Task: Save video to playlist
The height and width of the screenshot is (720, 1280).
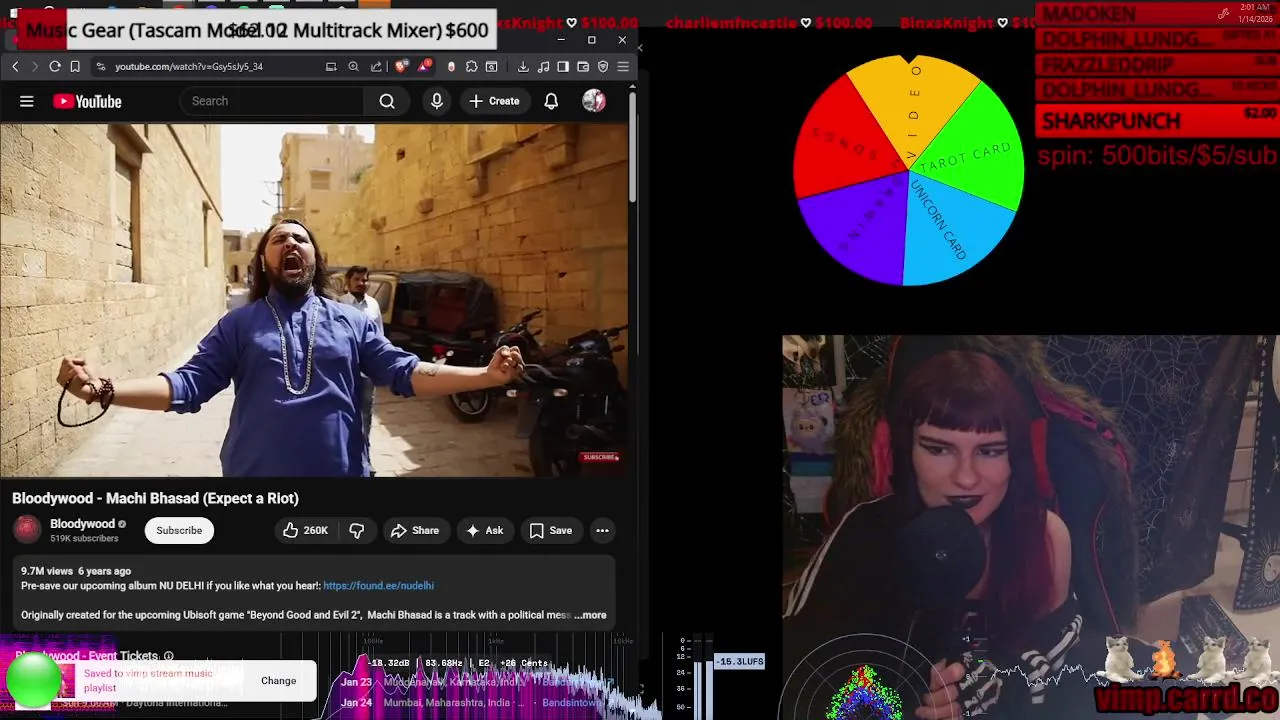Action: (x=551, y=530)
